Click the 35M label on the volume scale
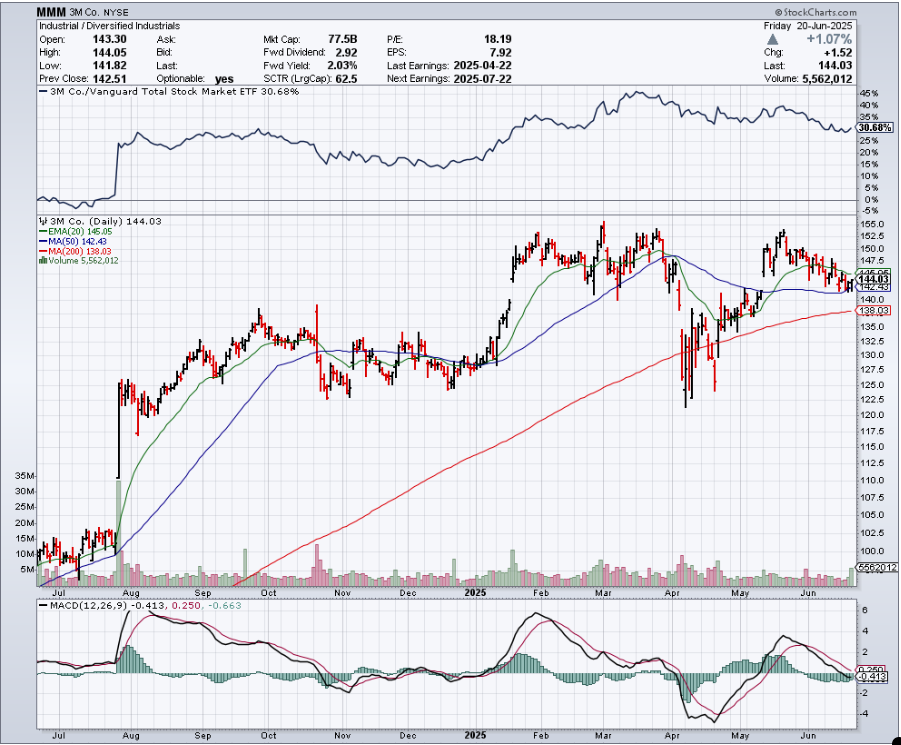 [25, 476]
